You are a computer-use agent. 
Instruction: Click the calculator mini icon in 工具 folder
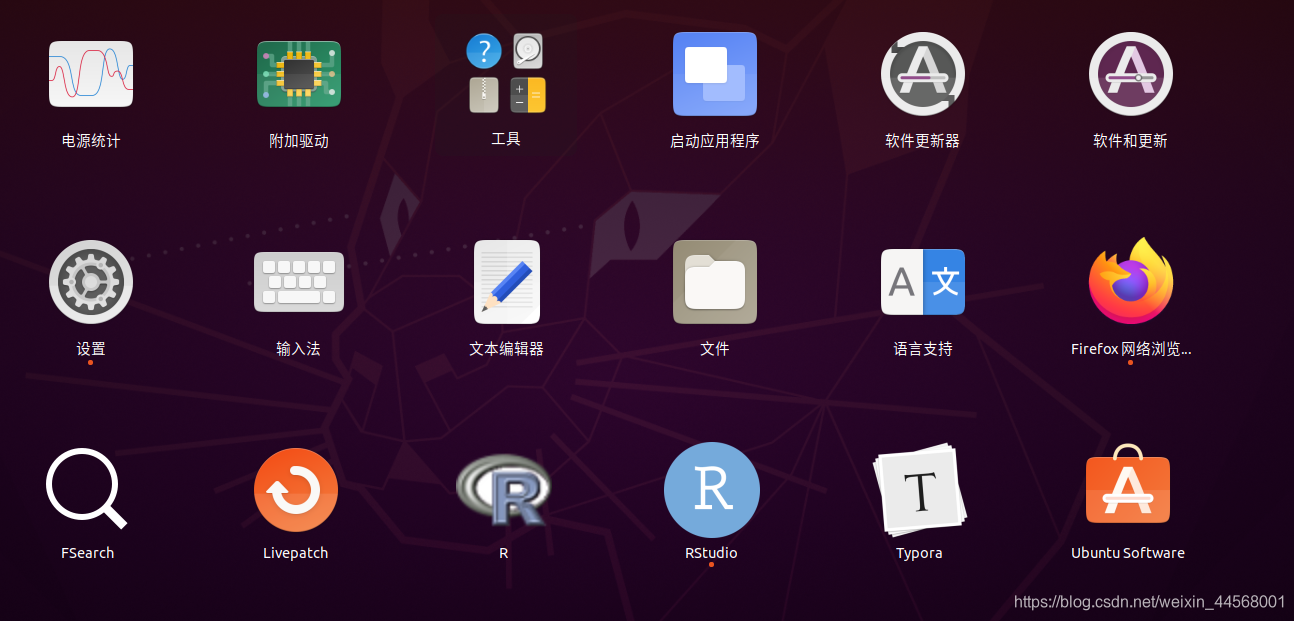pos(528,95)
